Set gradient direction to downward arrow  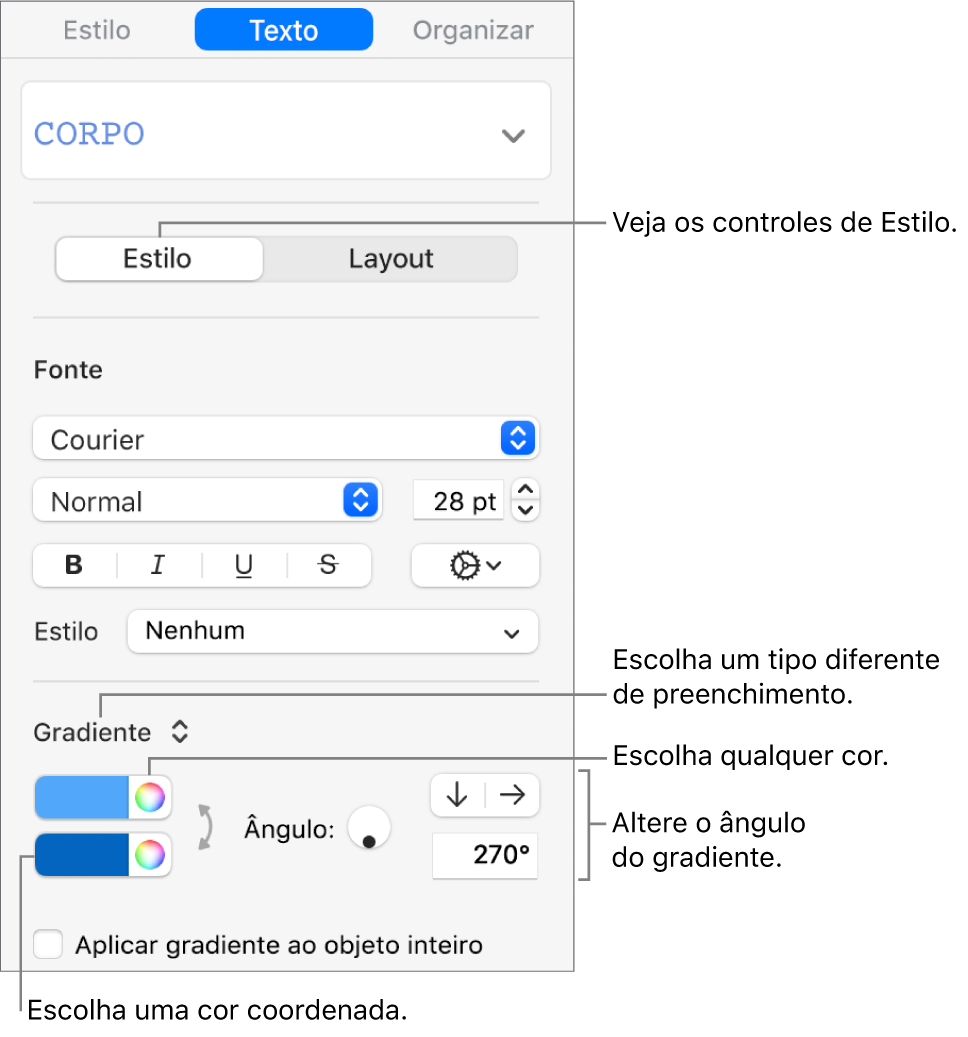[x=457, y=795]
